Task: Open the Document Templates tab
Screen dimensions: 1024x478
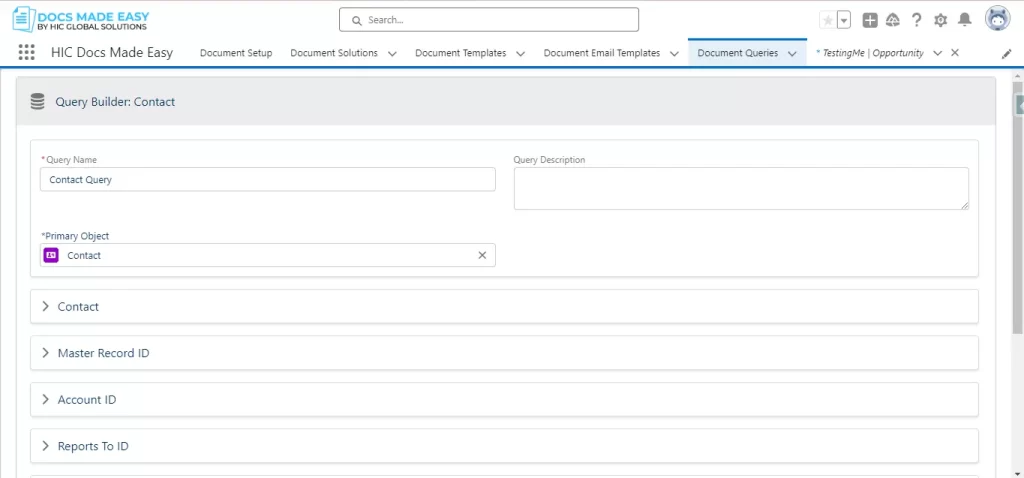Action: pos(460,53)
